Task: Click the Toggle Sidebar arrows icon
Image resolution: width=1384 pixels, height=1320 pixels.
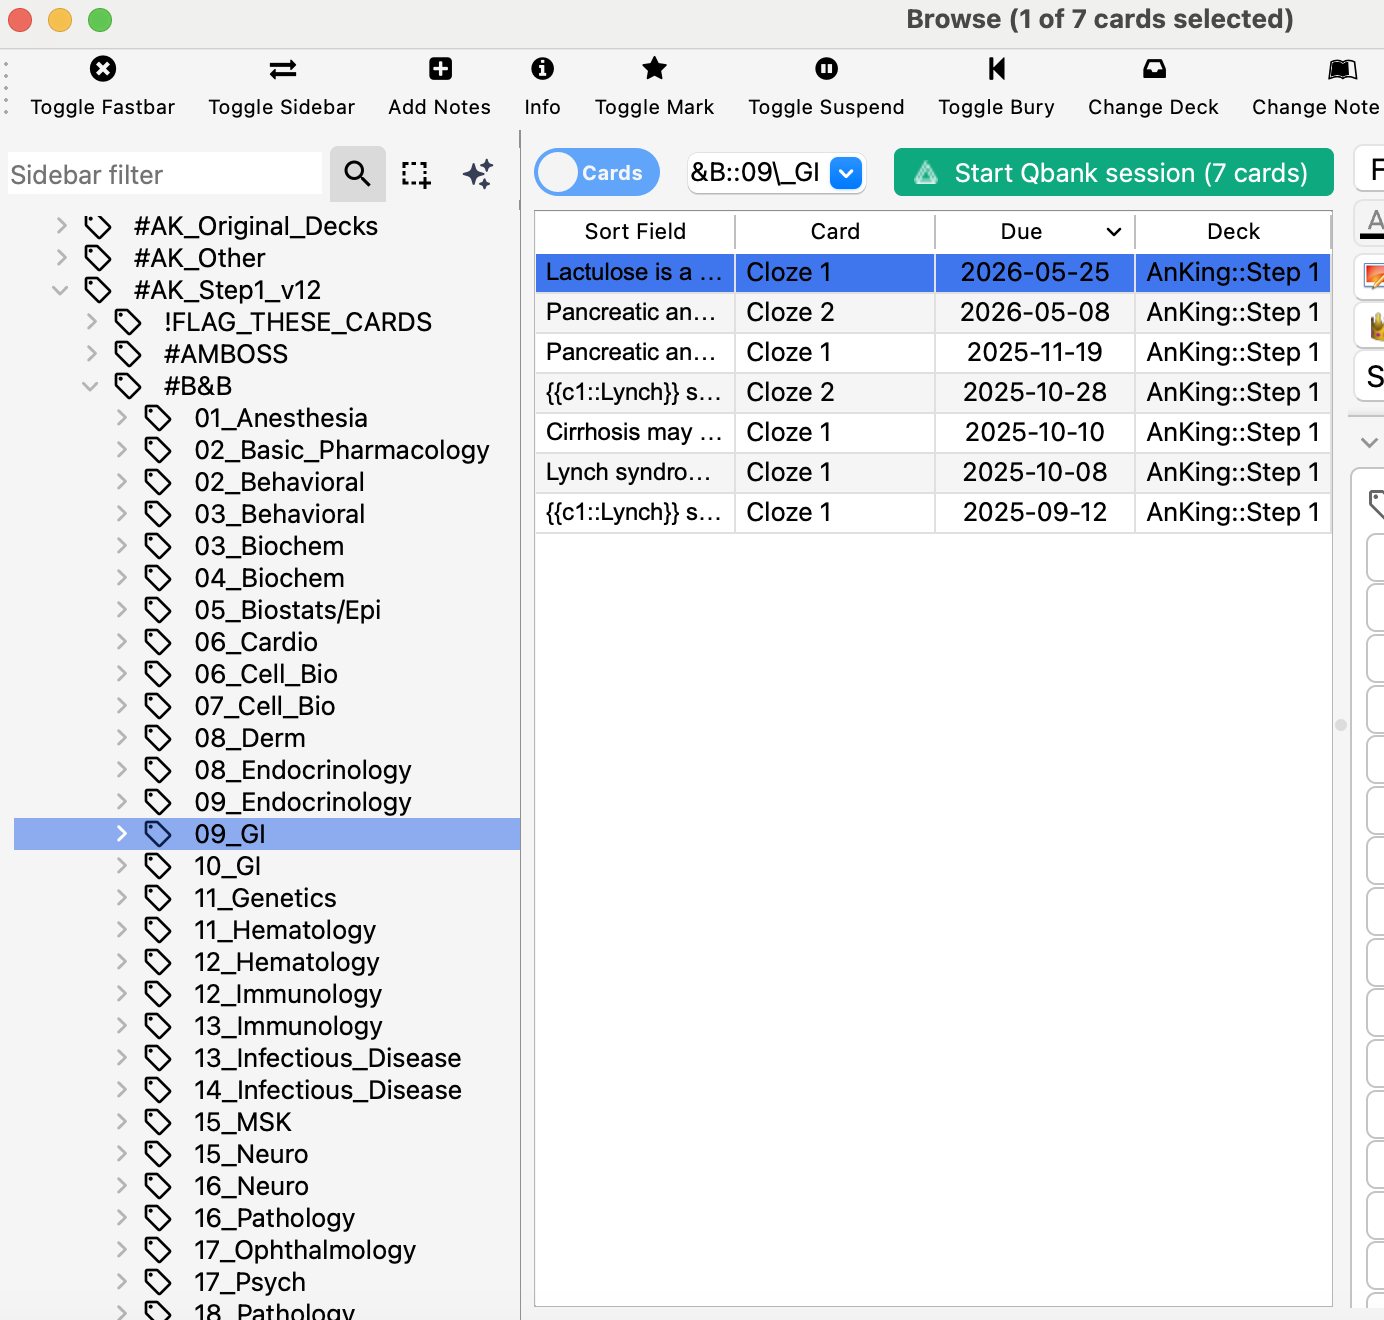Action: pyautogui.click(x=282, y=69)
